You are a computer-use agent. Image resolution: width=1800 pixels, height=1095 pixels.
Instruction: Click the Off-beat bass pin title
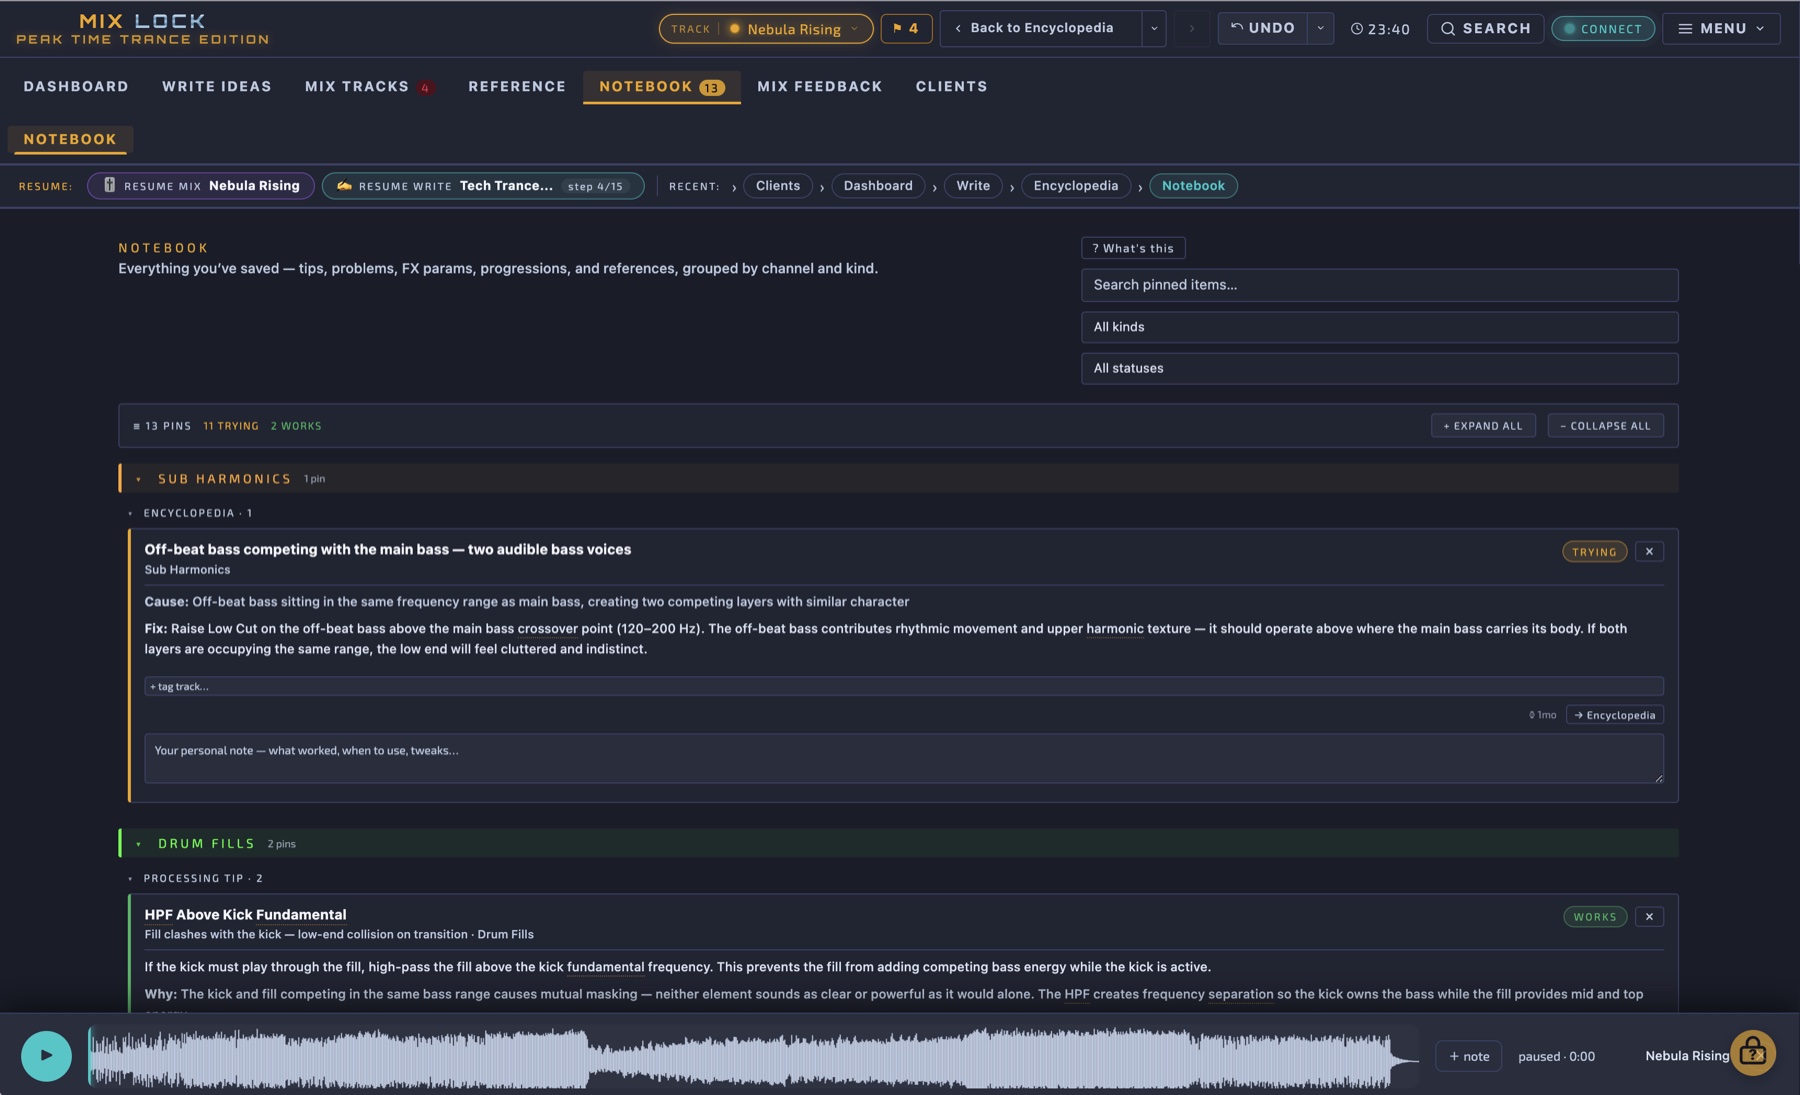click(x=388, y=550)
